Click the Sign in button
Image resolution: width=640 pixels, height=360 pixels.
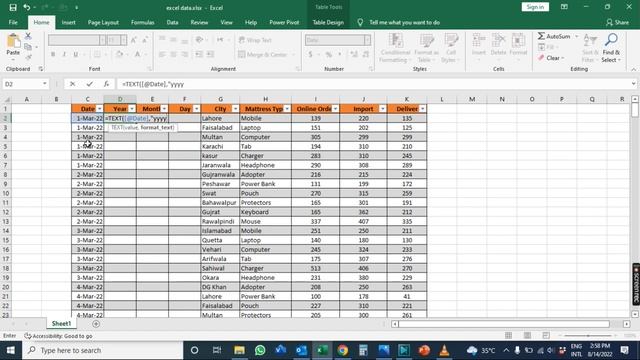coord(535,7)
